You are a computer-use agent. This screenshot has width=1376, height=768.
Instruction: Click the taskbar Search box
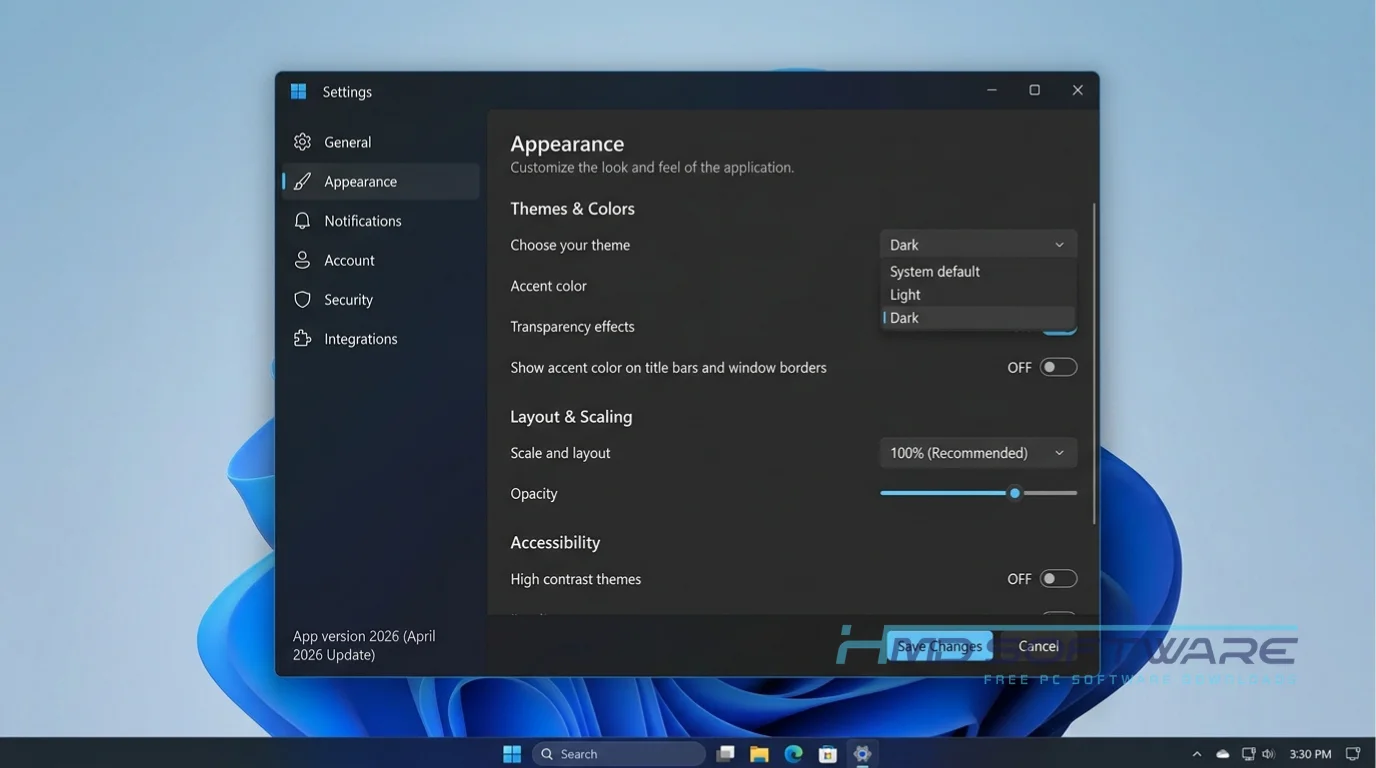tap(619, 754)
